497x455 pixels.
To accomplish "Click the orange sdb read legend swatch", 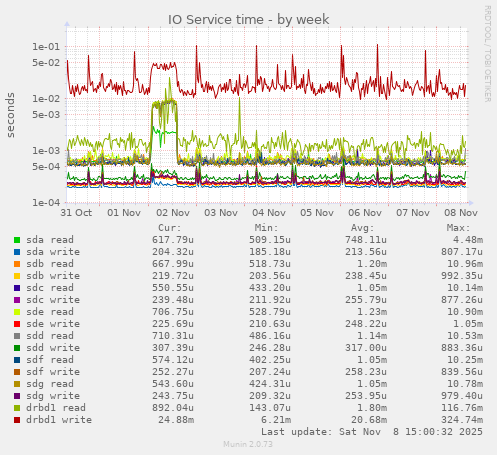I will 17,264.
